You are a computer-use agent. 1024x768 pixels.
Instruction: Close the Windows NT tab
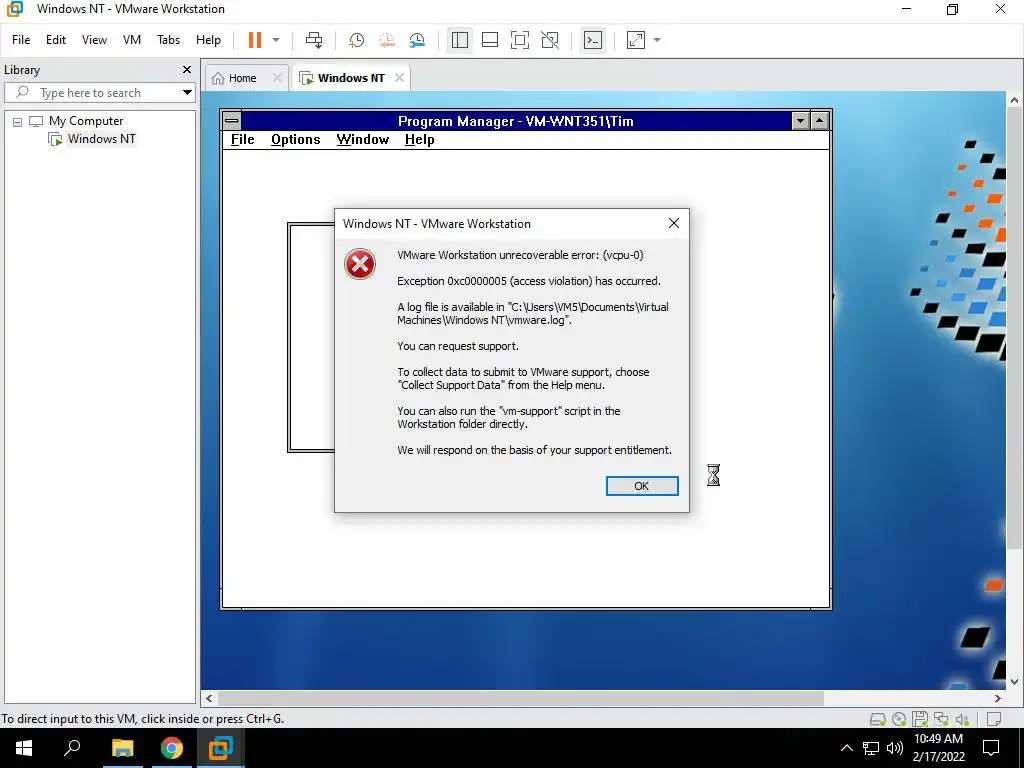399,78
